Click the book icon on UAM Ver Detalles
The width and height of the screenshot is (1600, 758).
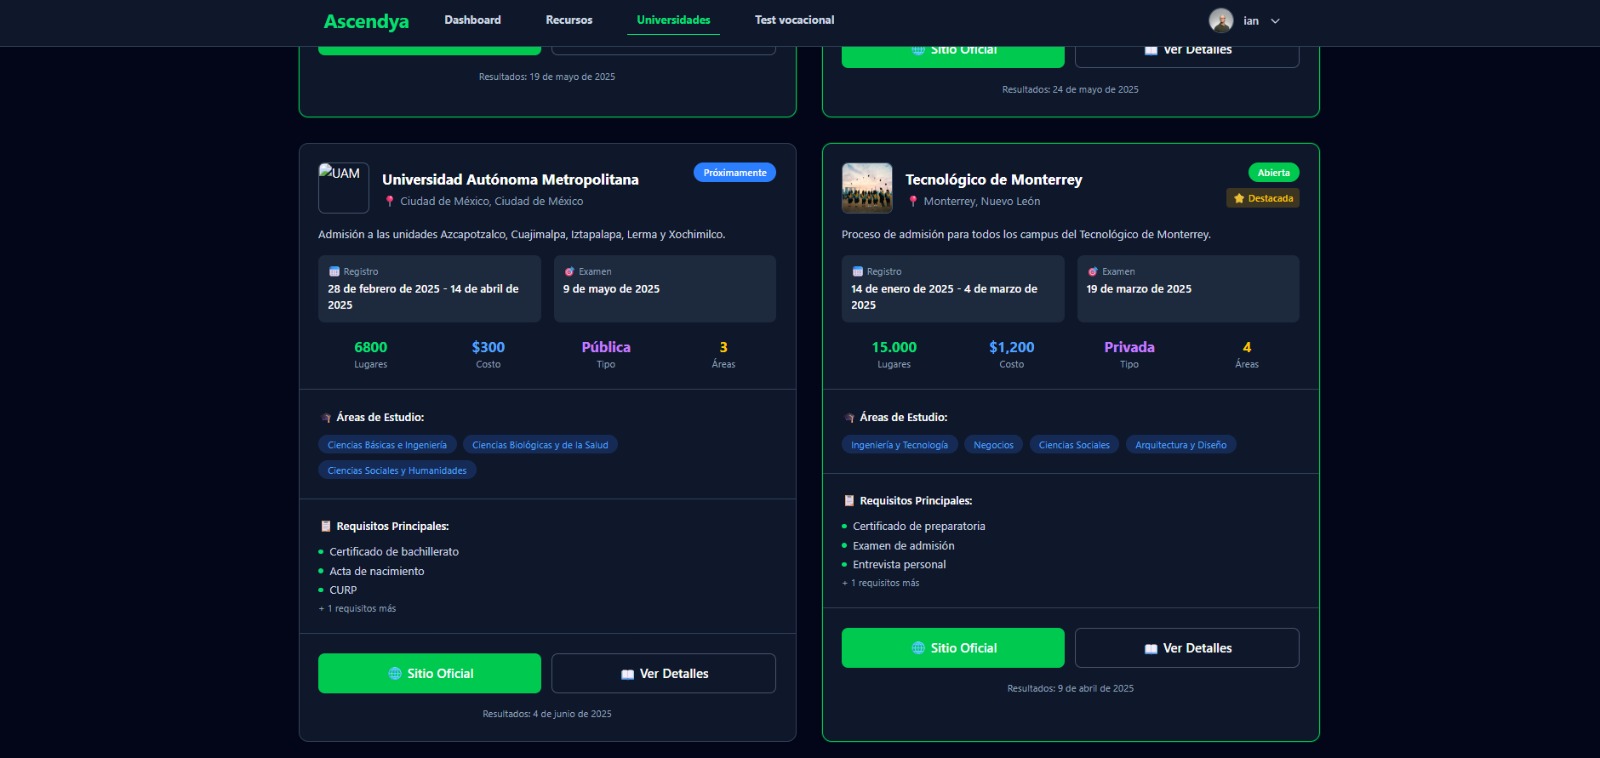click(627, 674)
